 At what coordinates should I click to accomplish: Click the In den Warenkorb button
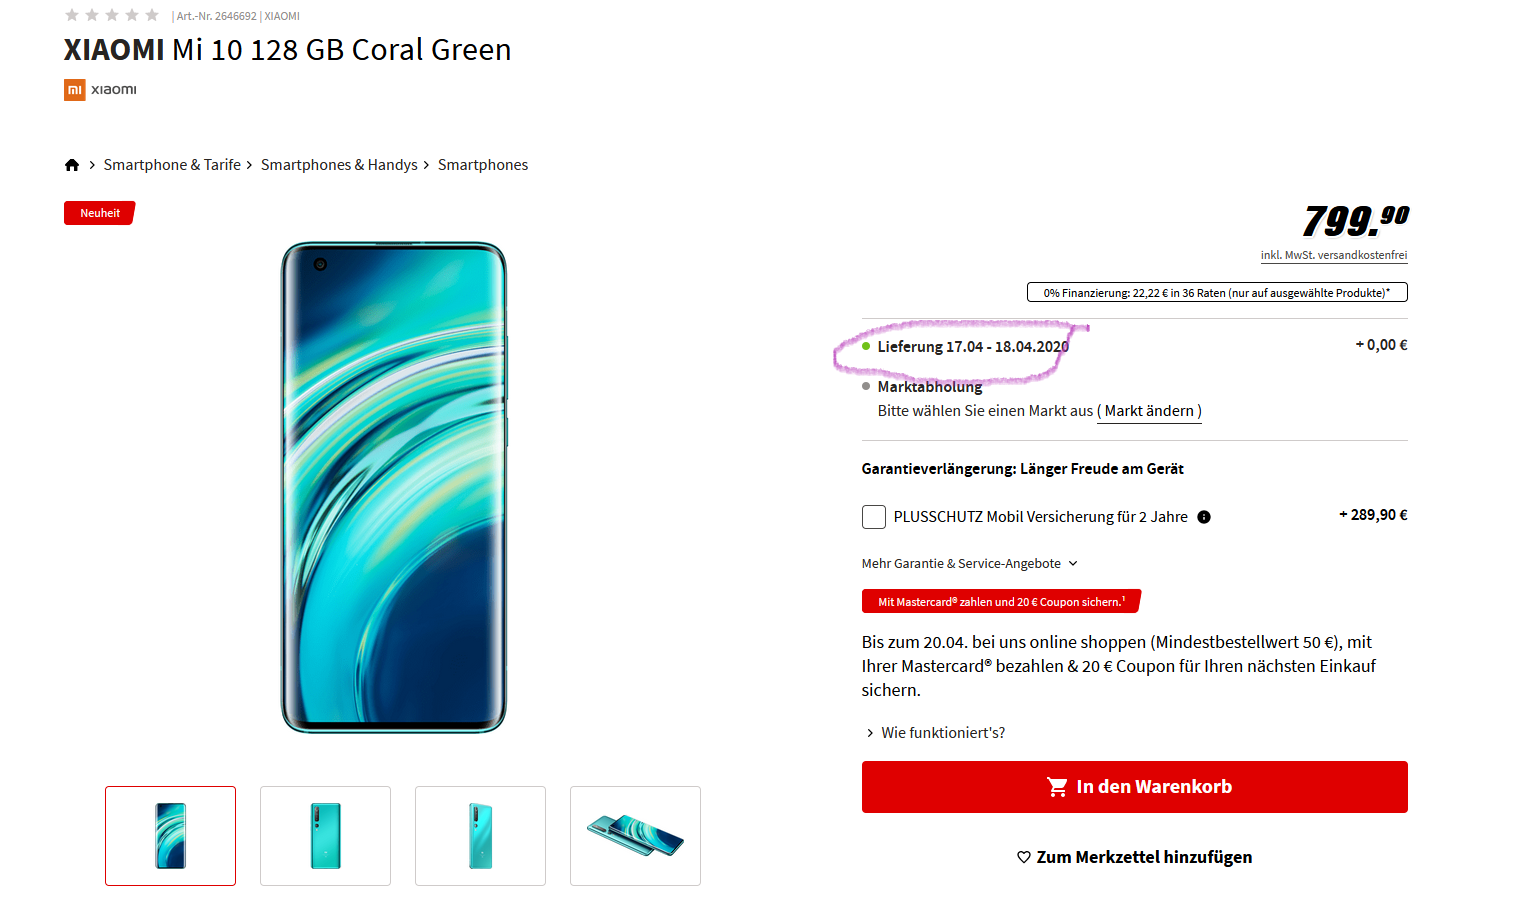click(1135, 787)
